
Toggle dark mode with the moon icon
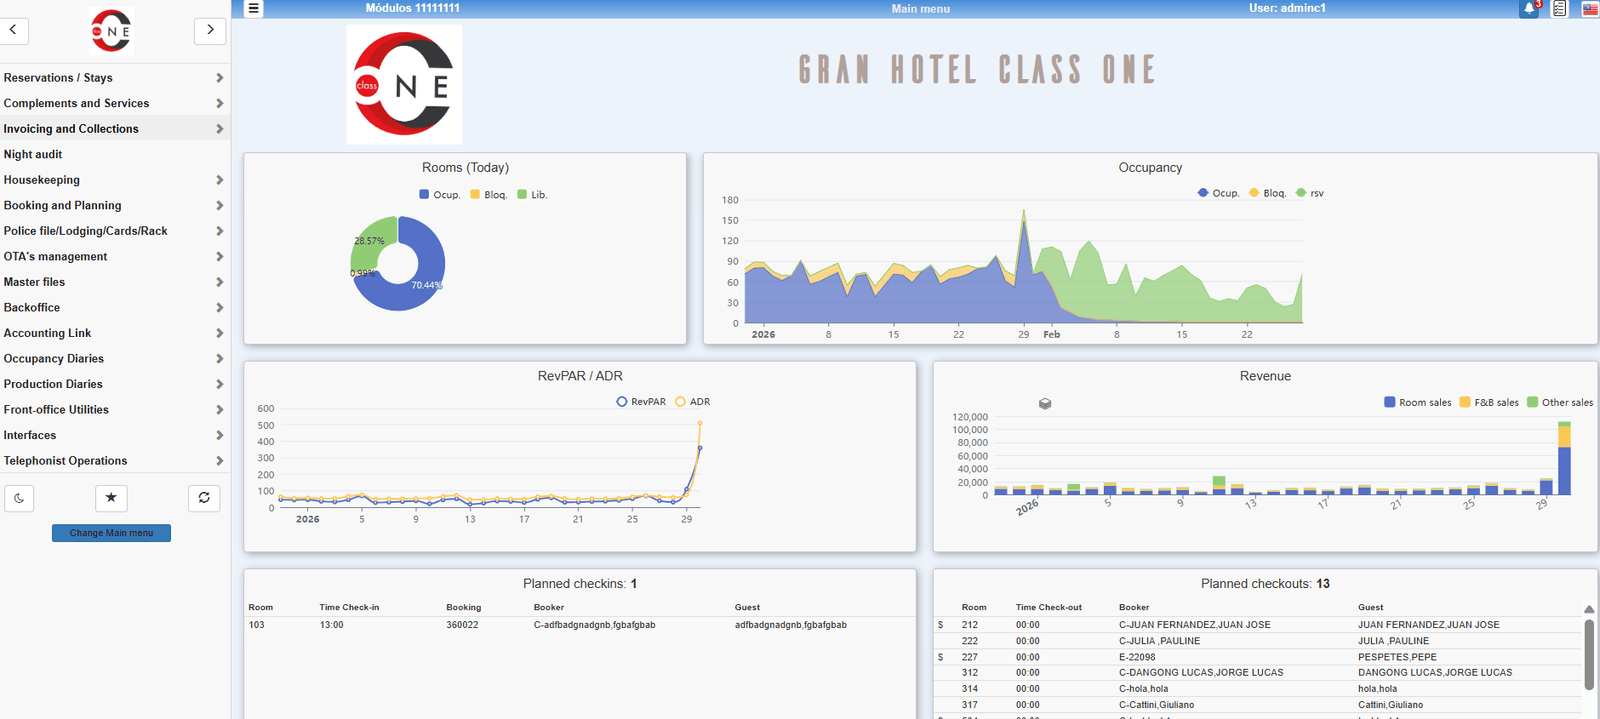19,498
